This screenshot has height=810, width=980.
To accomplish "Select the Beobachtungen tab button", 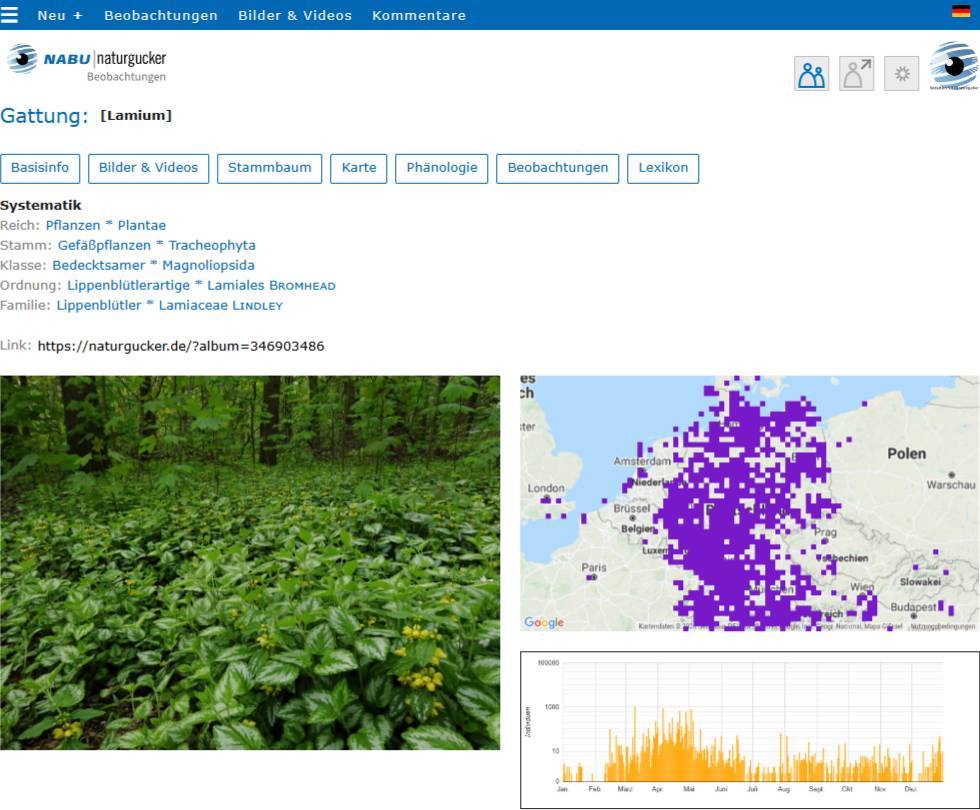I will pos(558,168).
